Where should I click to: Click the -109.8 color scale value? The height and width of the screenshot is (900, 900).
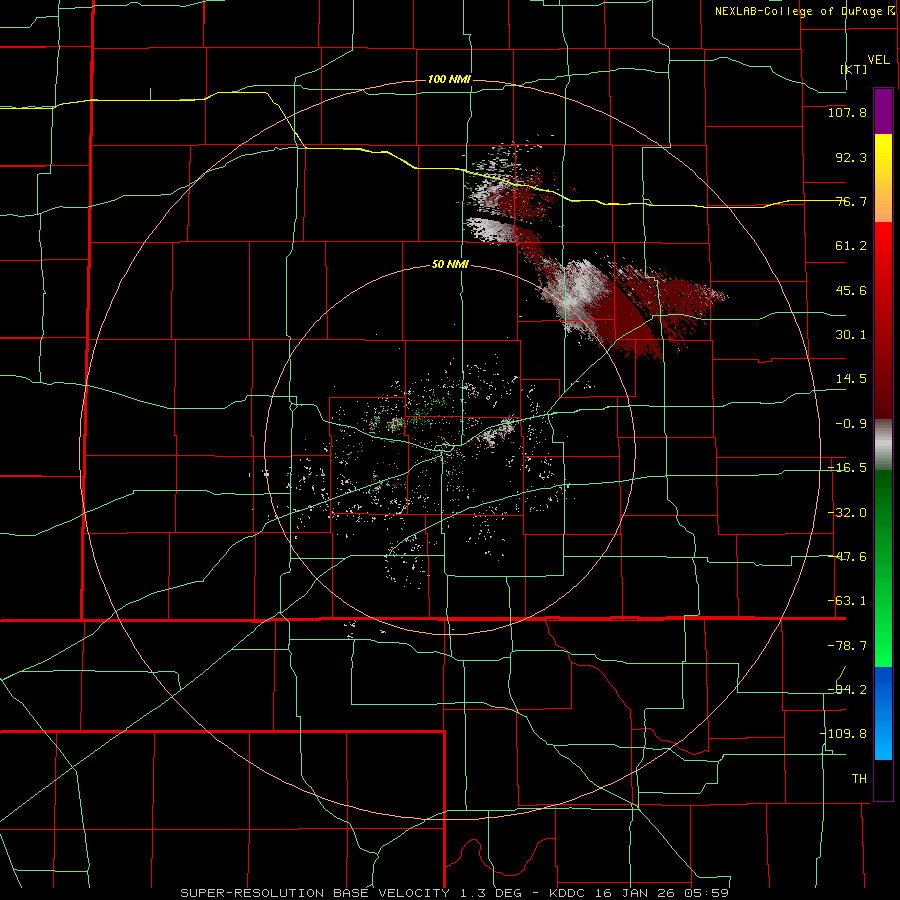point(843,734)
